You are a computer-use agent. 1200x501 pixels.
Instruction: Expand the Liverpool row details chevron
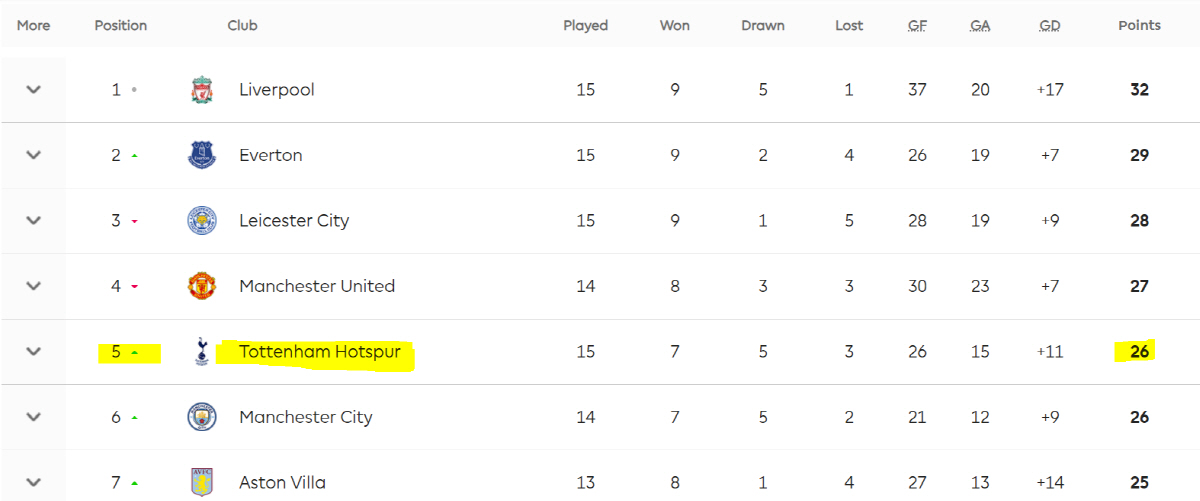(x=33, y=90)
